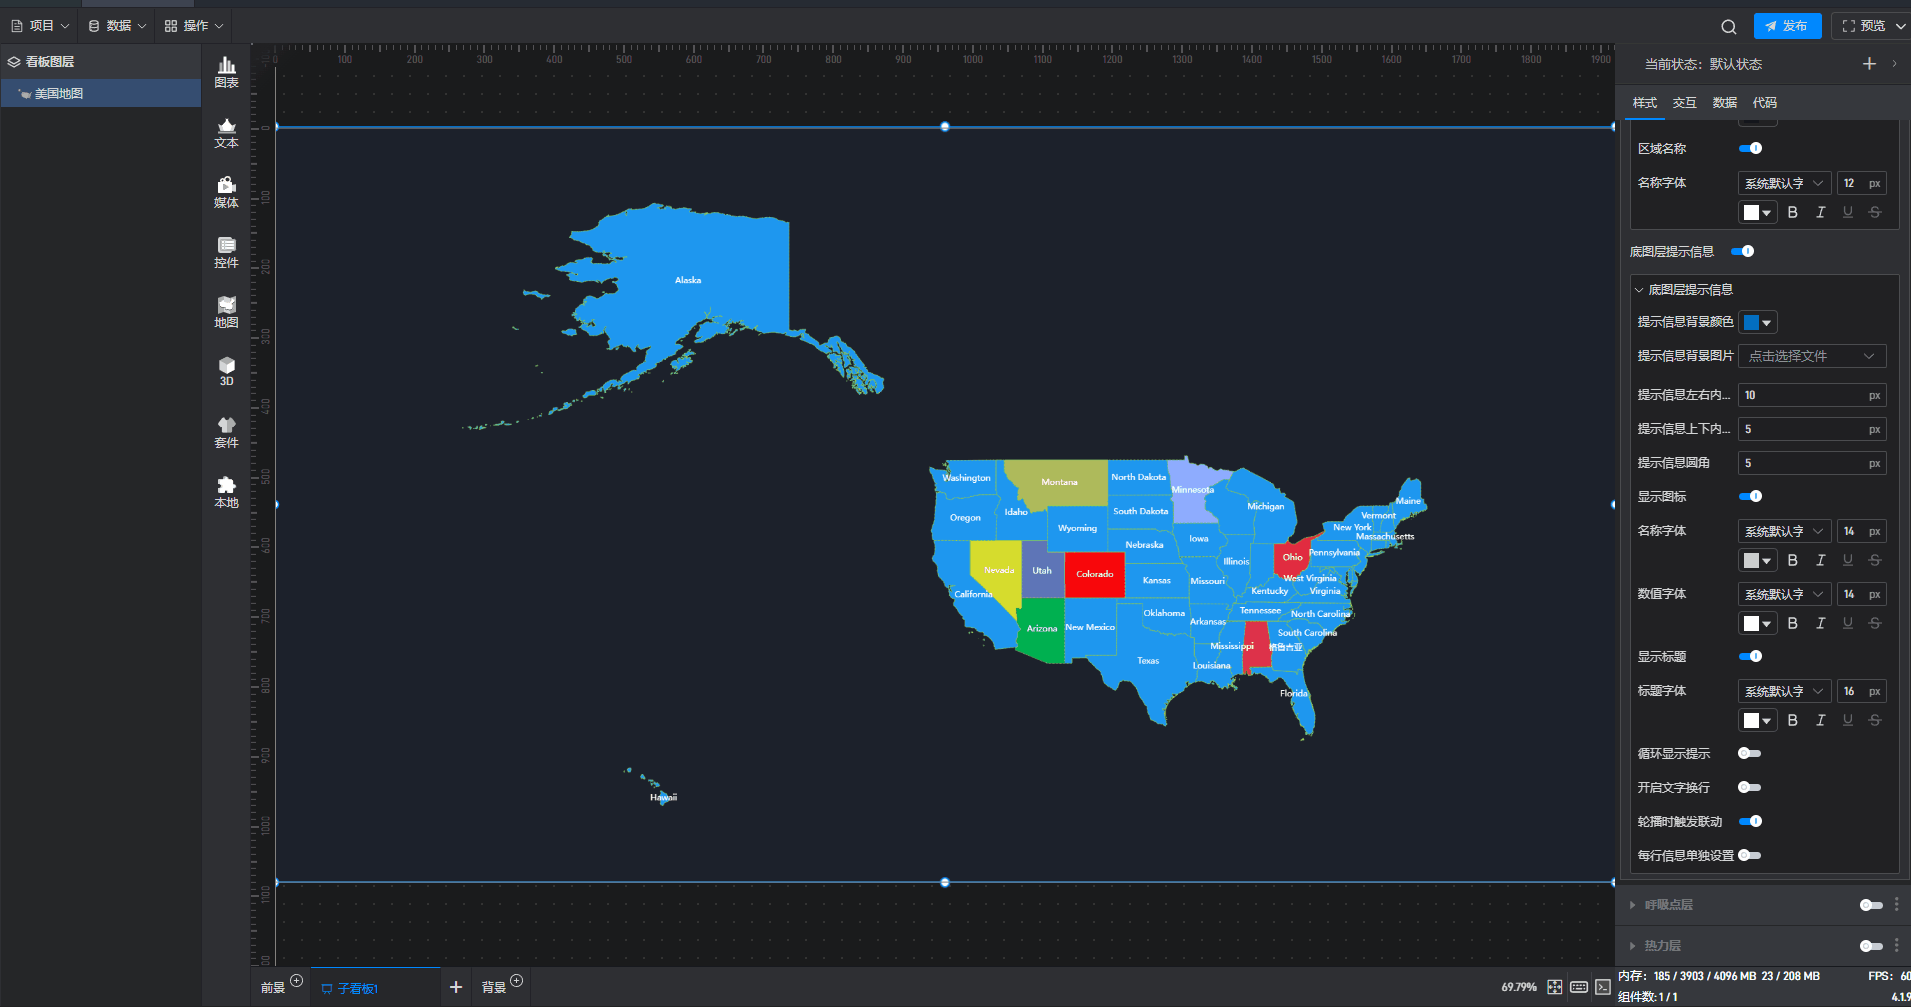Open the 项目 menu
Viewport: 1911px width, 1007px height.
[x=40, y=26]
